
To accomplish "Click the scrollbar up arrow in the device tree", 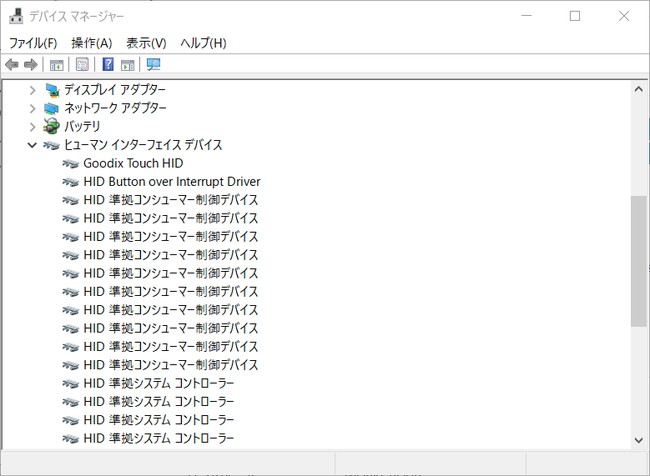I will pyautogui.click(x=638, y=89).
